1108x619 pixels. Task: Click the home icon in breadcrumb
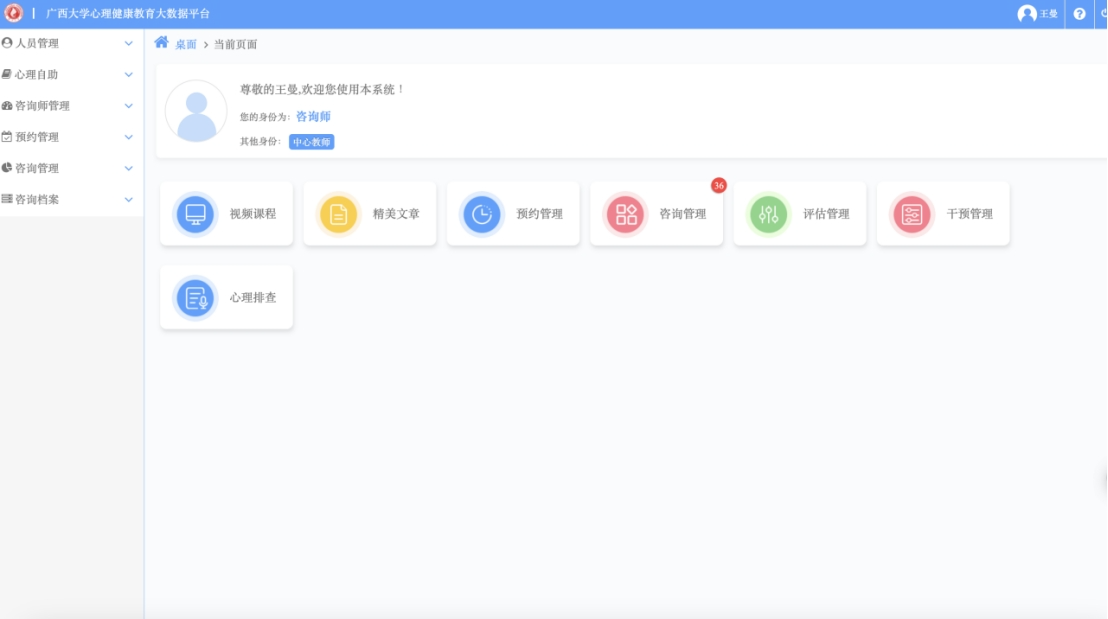click(161, 43)
